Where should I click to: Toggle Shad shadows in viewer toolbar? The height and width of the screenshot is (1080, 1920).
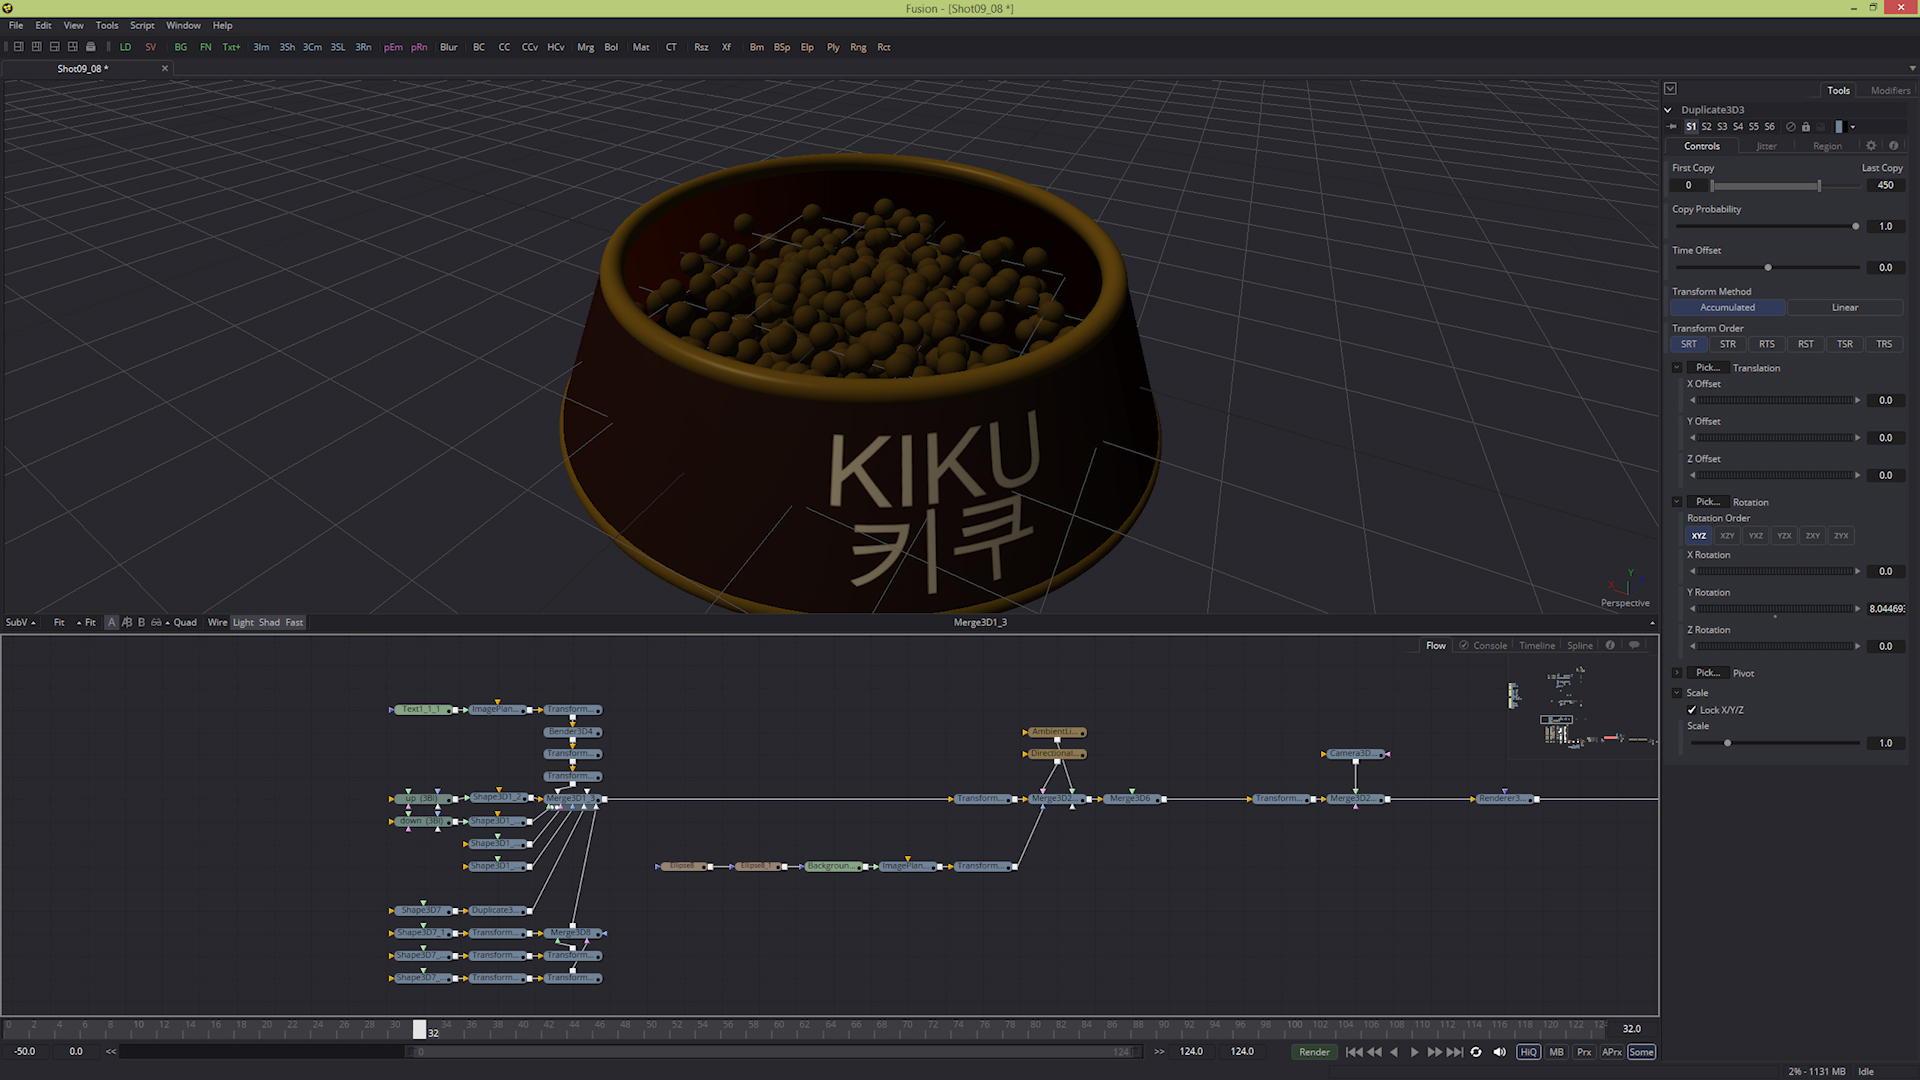[x=269, y=622]
